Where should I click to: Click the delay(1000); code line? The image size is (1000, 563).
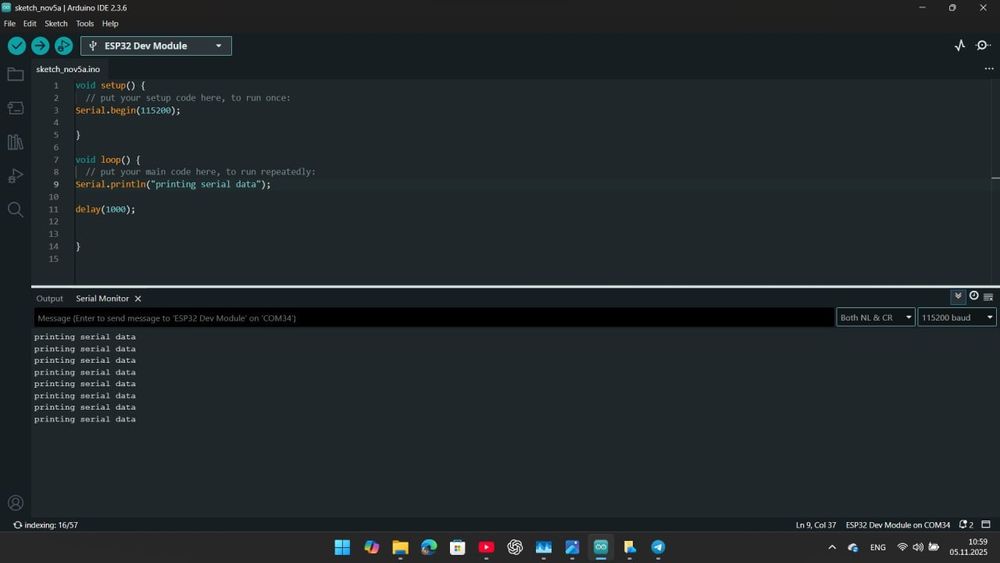pyautogui.click(x=105, y=209)
